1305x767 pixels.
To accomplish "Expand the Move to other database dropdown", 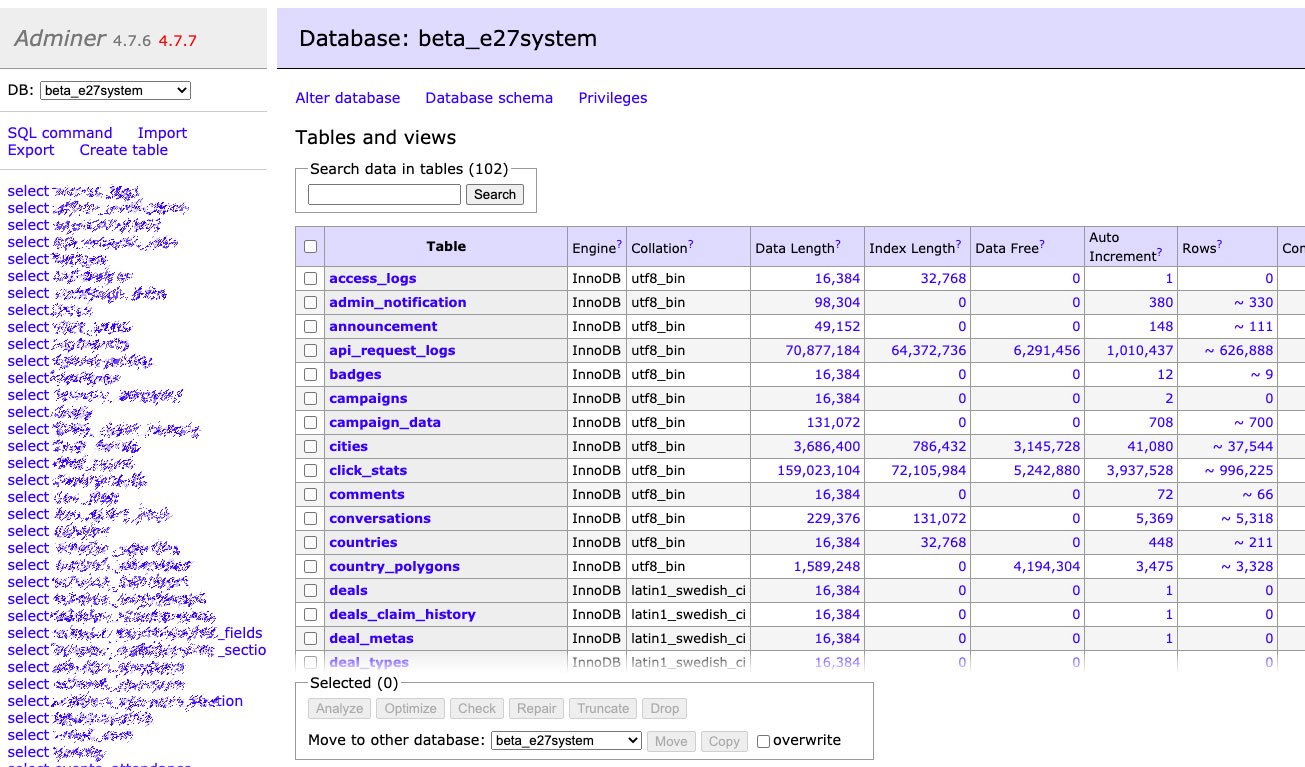I will click(x=565, y=741).
